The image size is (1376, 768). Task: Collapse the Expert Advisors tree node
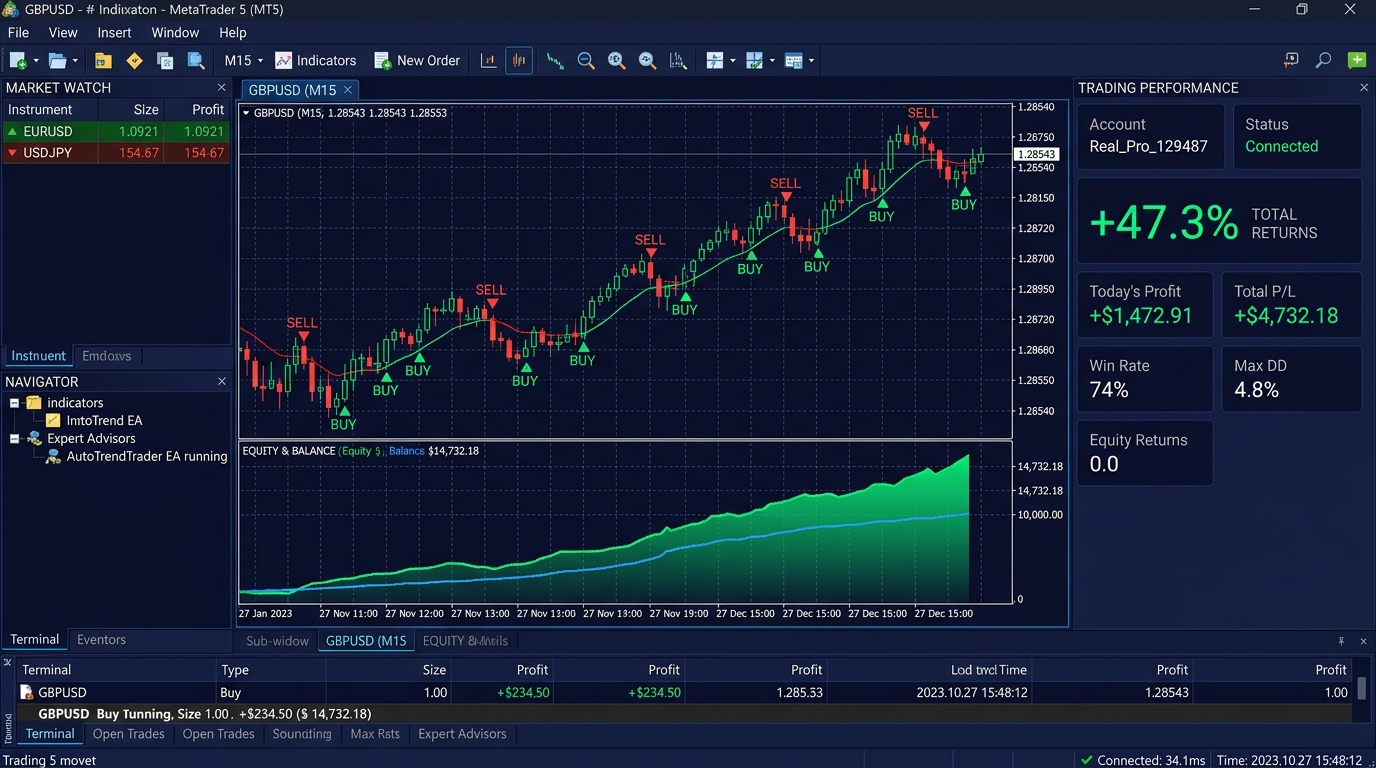(14, 438)
